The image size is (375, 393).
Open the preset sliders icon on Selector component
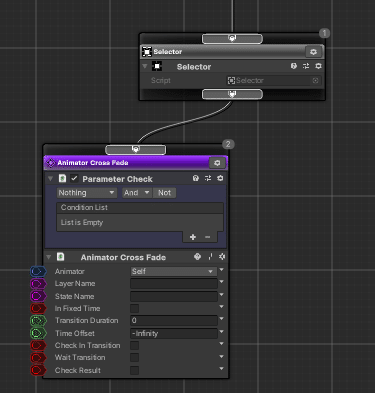point(306,66)
